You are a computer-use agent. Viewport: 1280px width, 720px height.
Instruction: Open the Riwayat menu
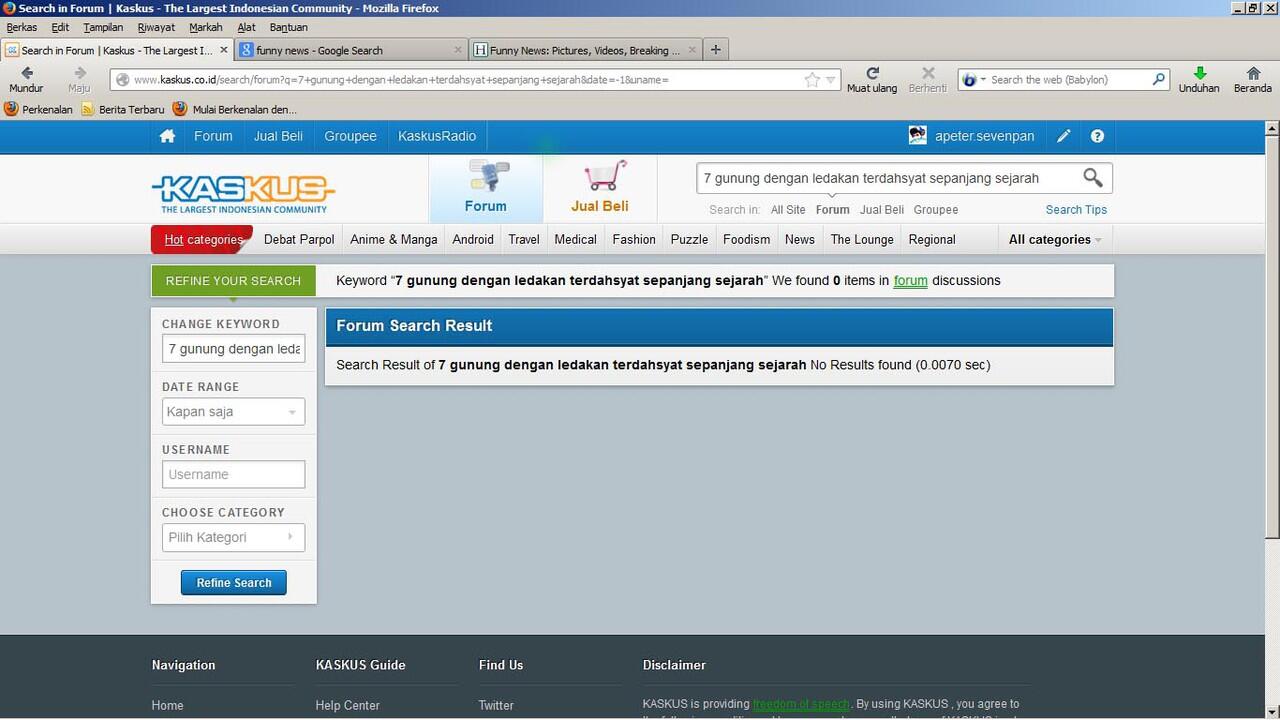(156, 27)
